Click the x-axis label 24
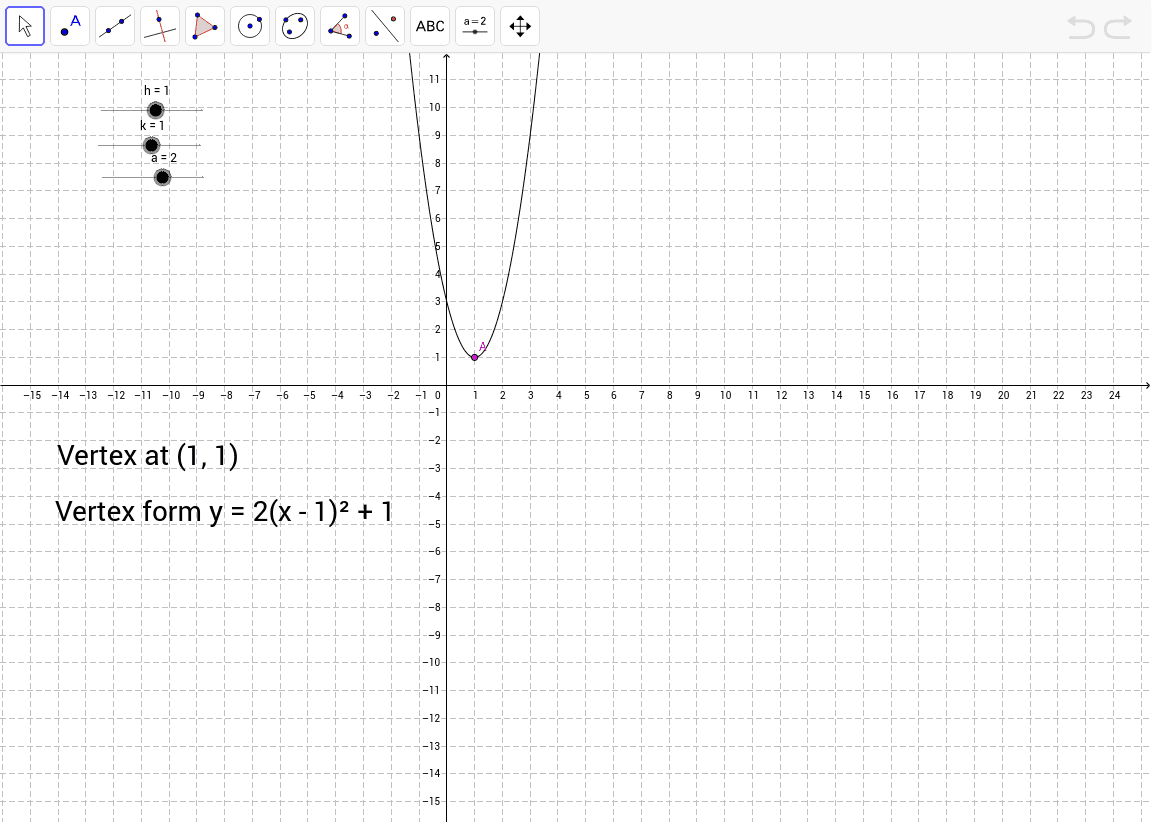This screenshot has height=824, width=1152. pyautogui.click(x=1115, y=395)
